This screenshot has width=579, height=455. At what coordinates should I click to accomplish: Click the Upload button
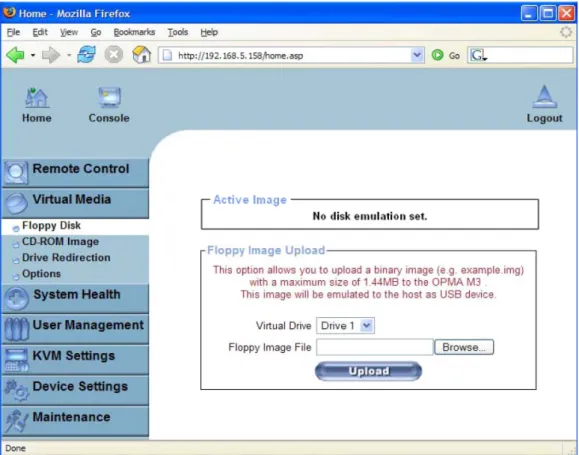[x=368, y=371]
